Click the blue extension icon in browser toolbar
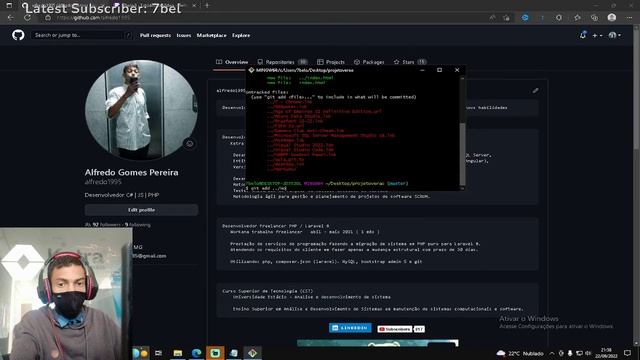 pos(525,18)
